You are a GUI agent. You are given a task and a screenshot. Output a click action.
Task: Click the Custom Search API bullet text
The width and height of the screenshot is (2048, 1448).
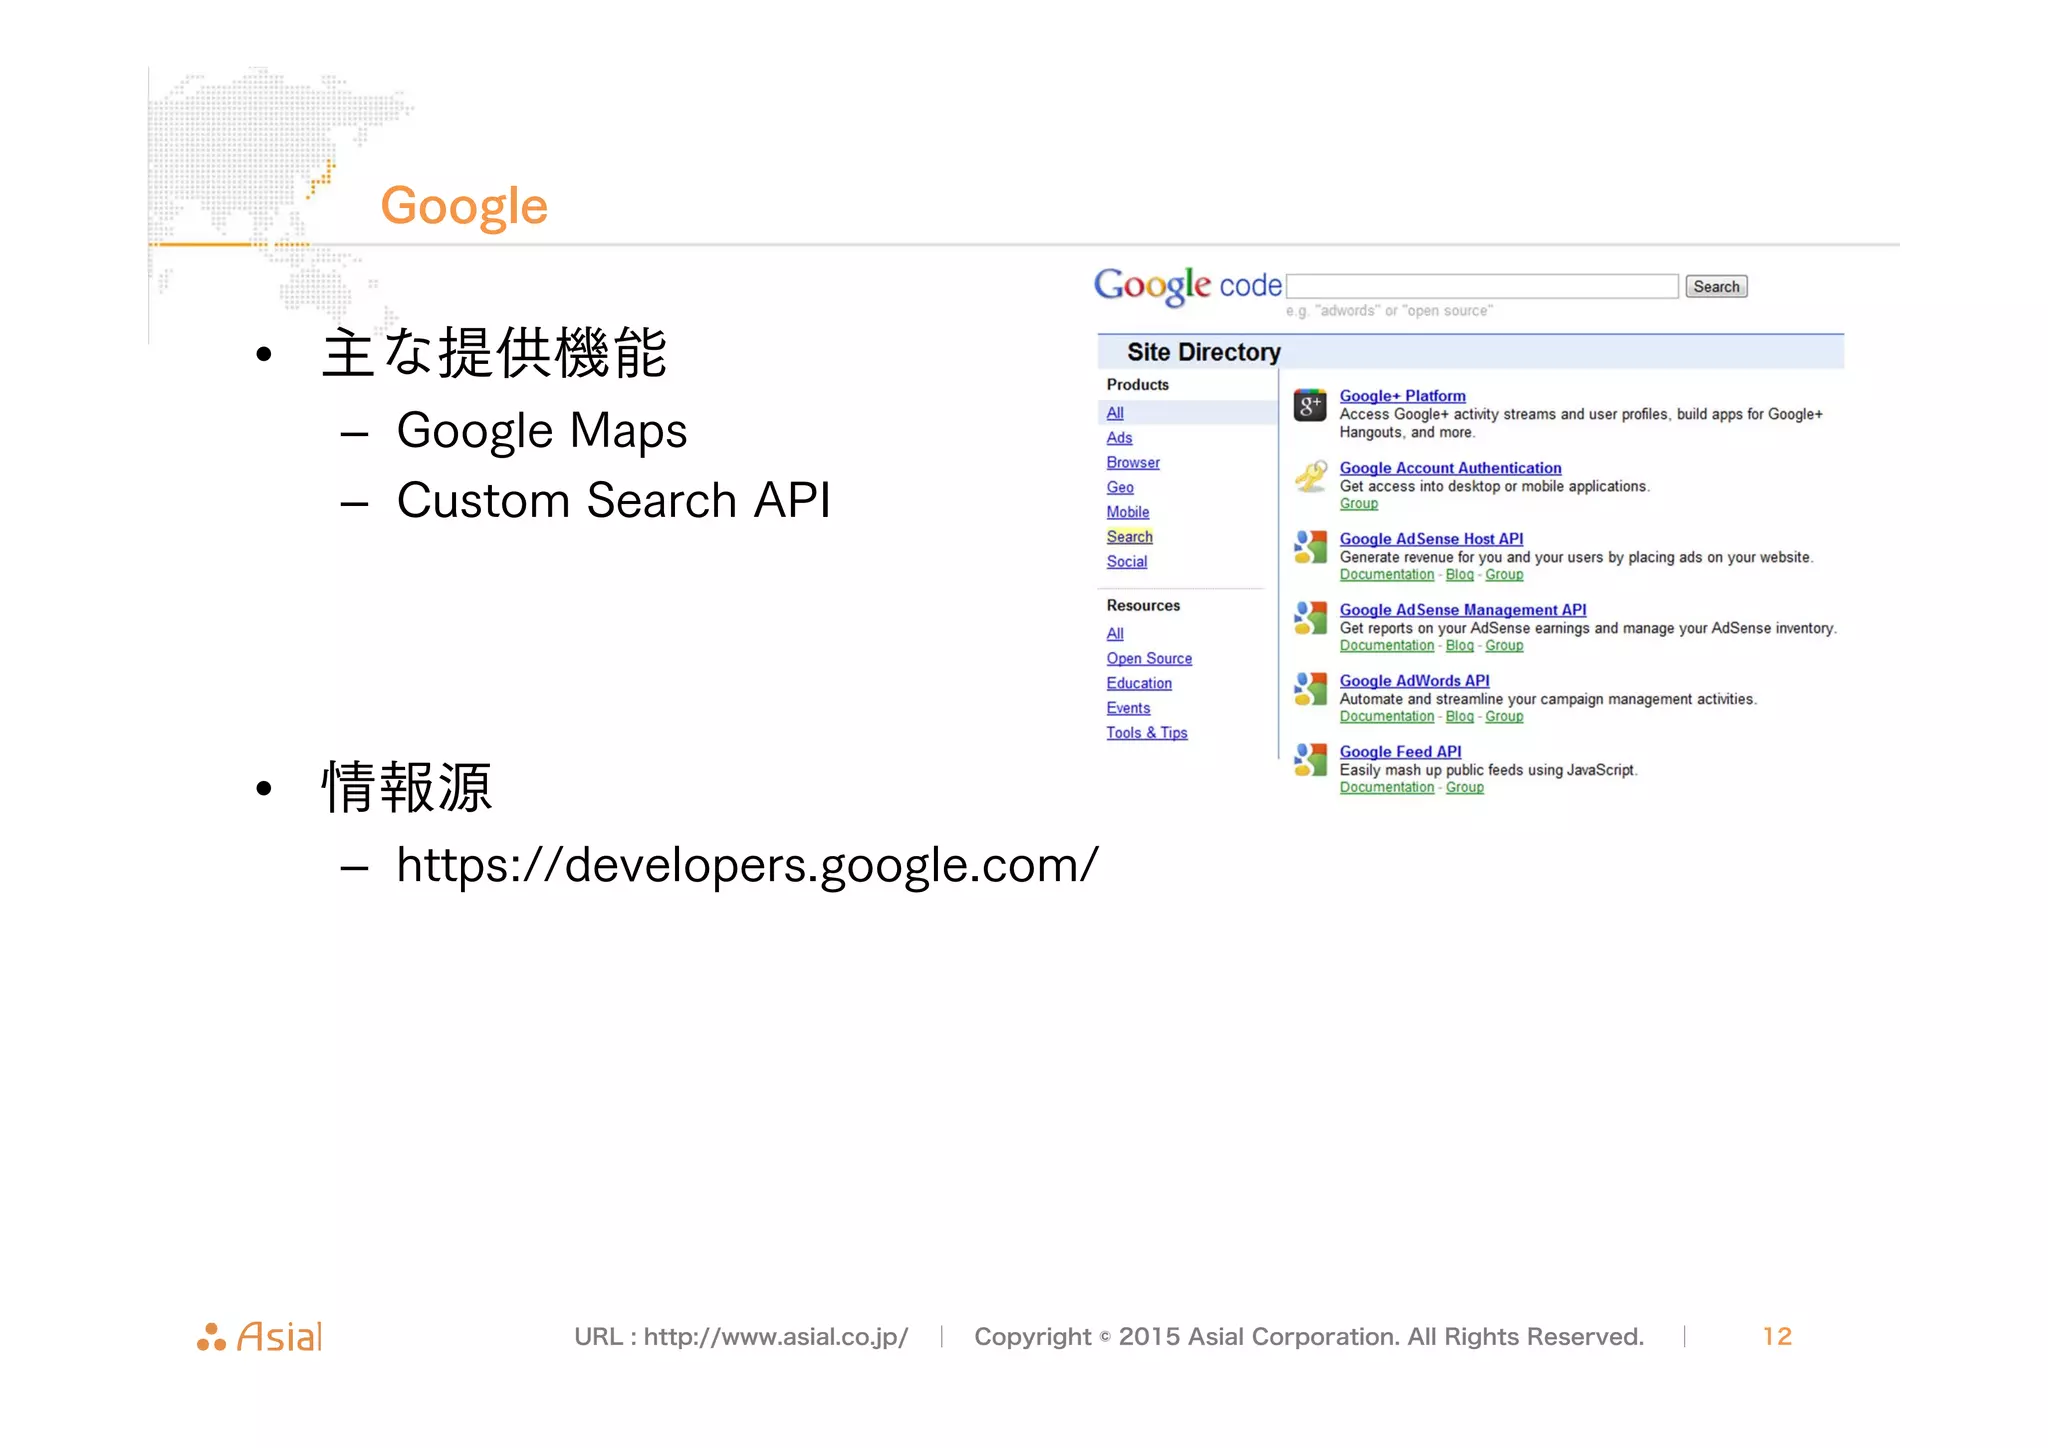[613, 500]
